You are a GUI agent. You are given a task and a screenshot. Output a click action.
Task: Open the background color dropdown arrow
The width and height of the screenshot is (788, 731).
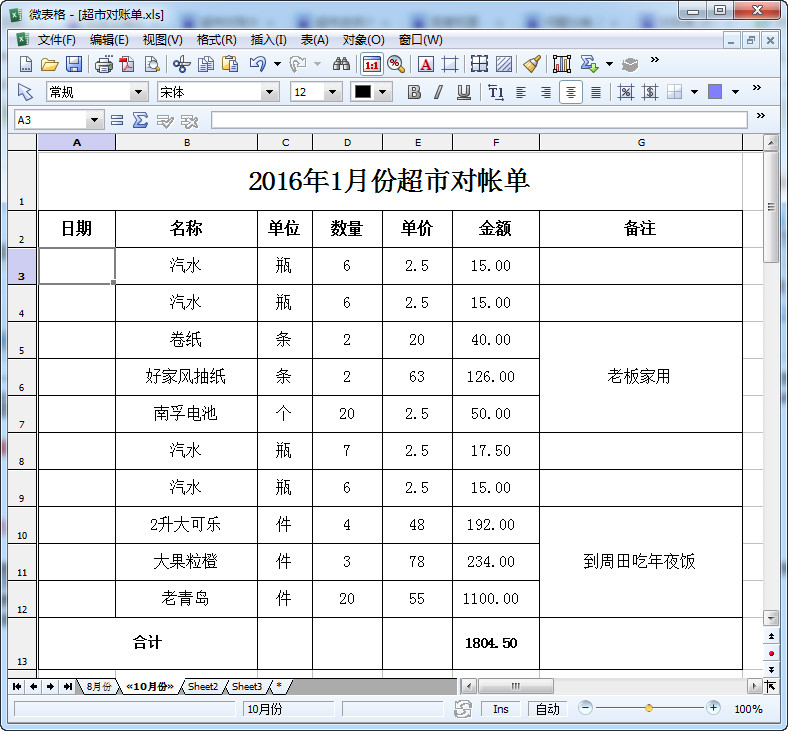pos(735,92)
